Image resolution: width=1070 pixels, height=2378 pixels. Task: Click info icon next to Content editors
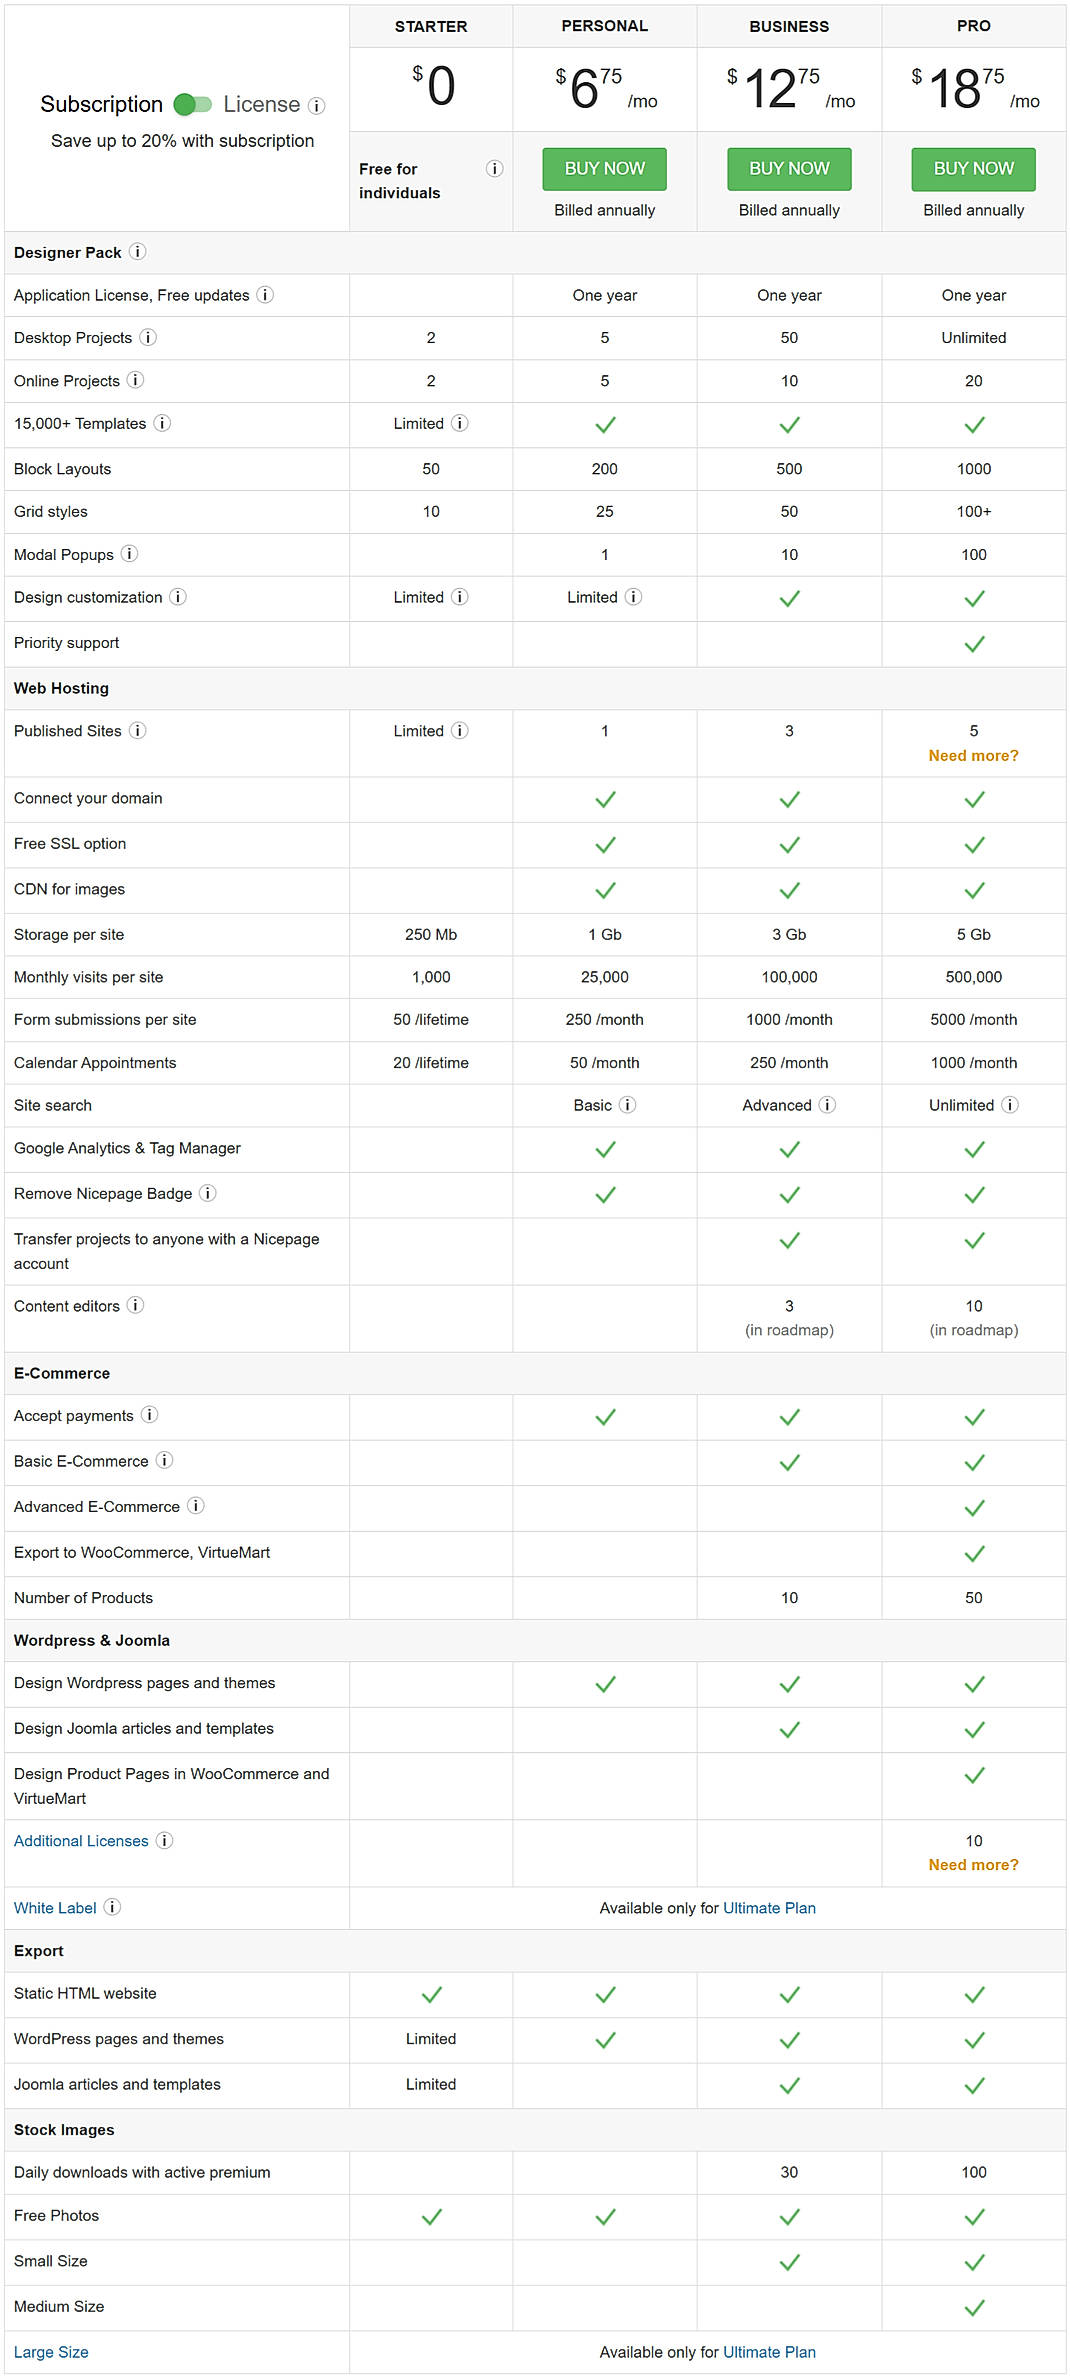pos(135,1305)
